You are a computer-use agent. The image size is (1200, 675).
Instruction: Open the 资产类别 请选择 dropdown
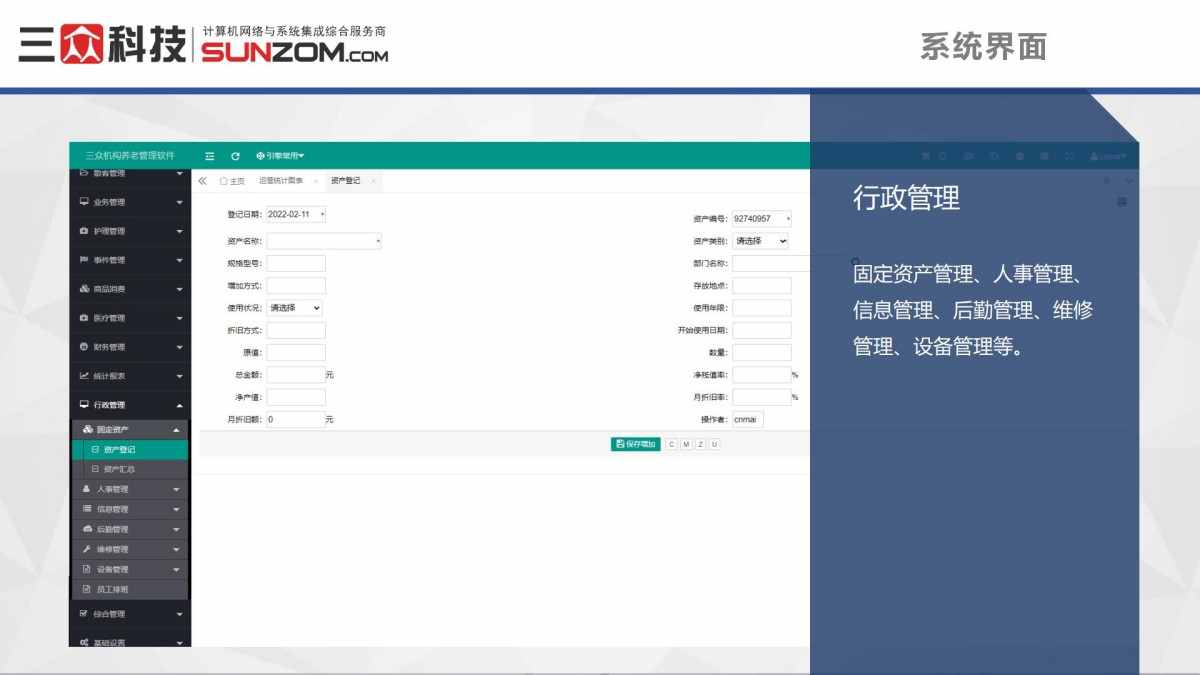tap(761, 240)
